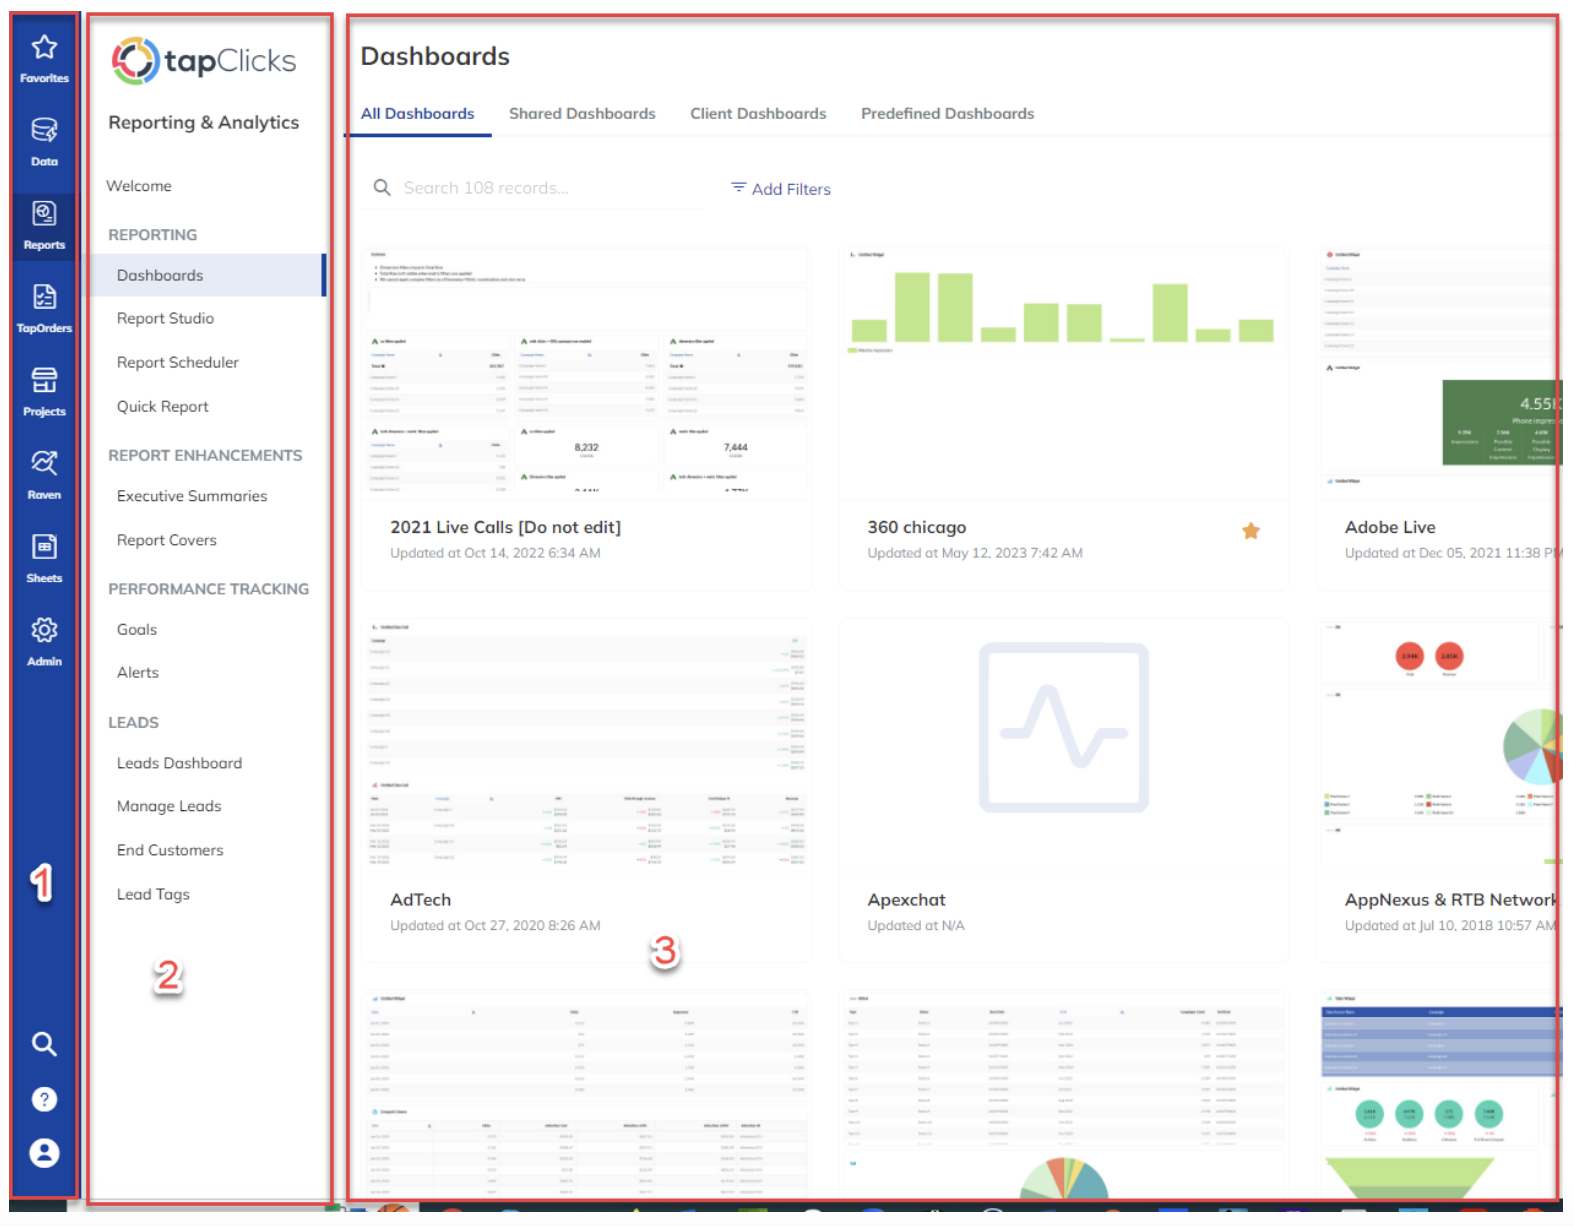The height and width of the screenshot is (1226, 1574).
Task: Click Add Filters button
Action: (x=781, y=189)
